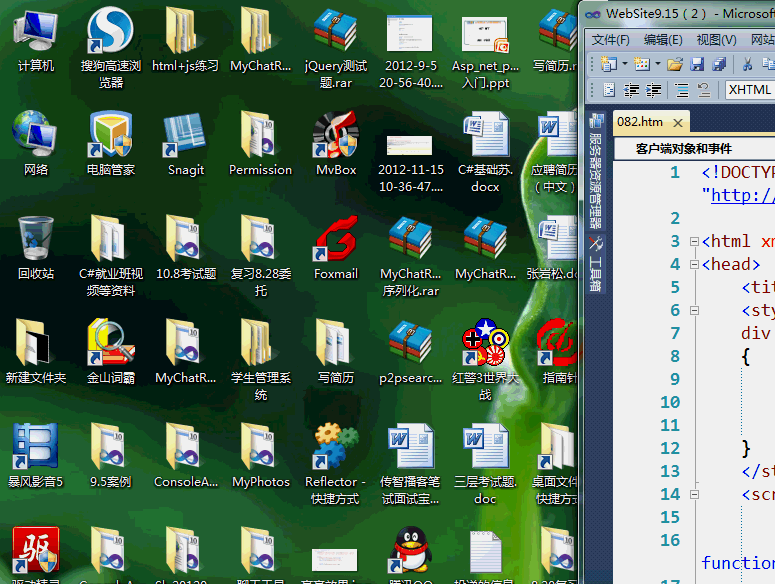Open the 文件(F) menu
Screen dimensions: 775x584
(x=610, y=40)
